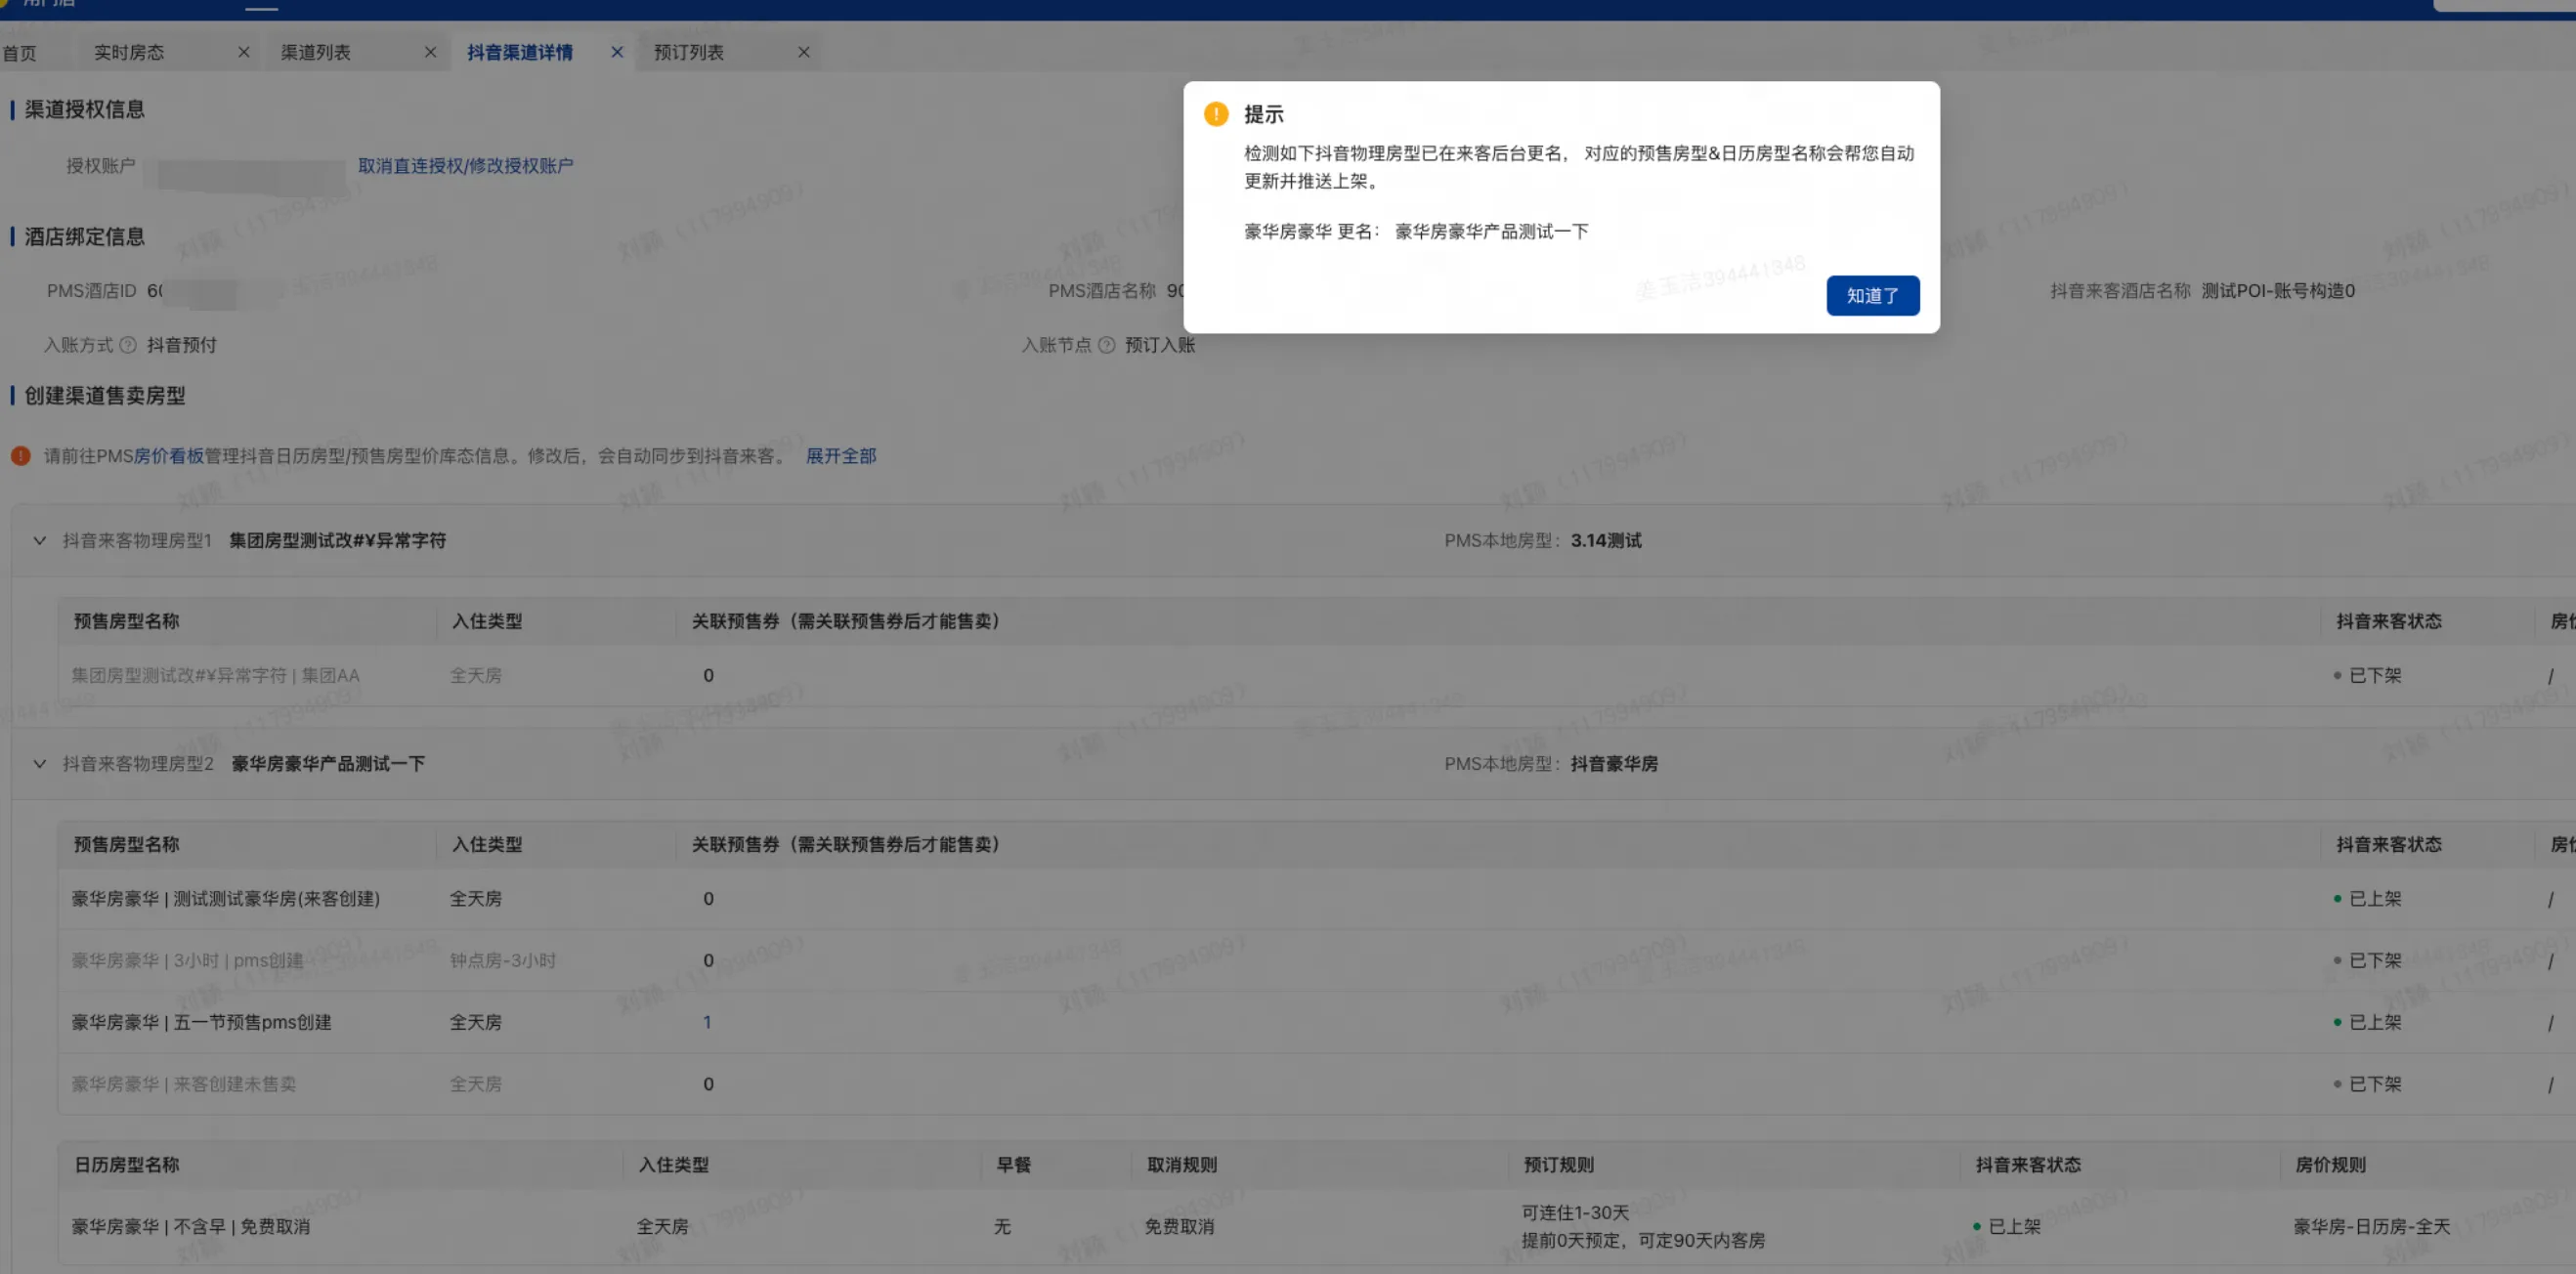This screenshot has width=2576, height=1274.
Task: Click the help icon next to 入账方式
Action: pos(128,345)
